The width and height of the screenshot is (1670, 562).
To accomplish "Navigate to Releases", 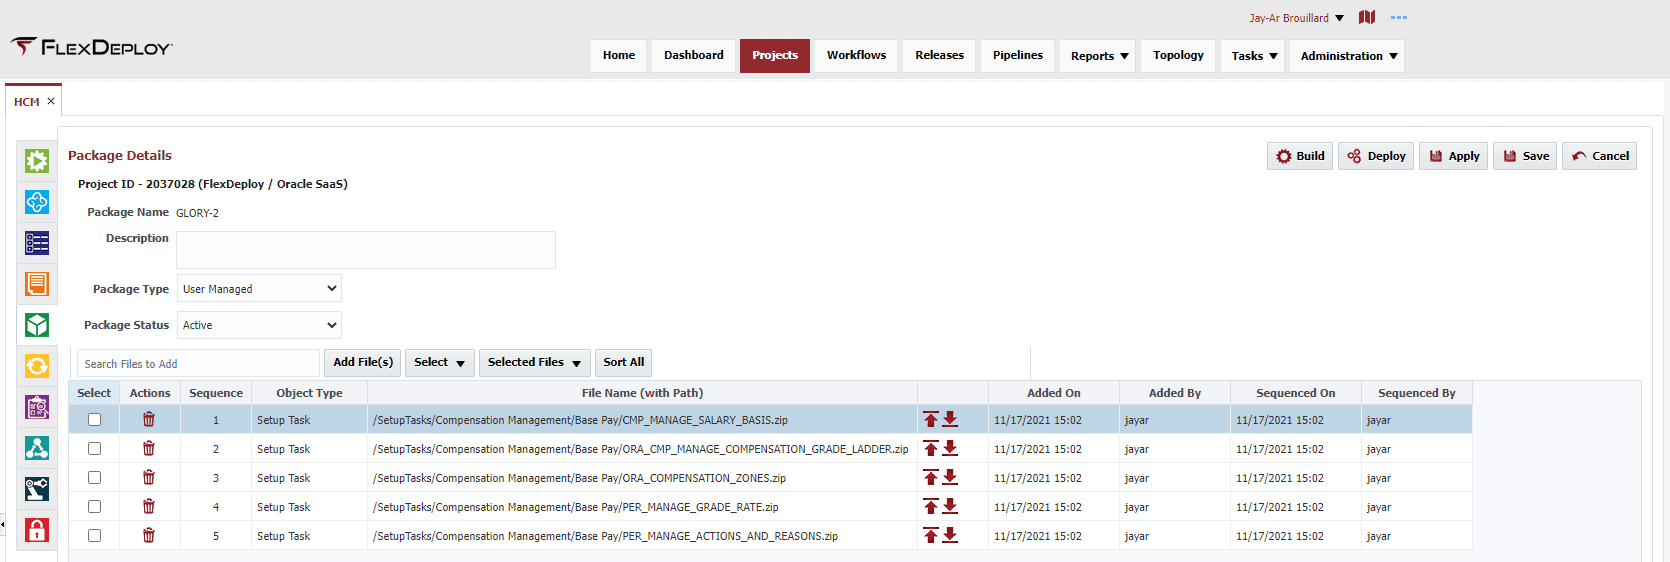I will [x=939, y=56].
